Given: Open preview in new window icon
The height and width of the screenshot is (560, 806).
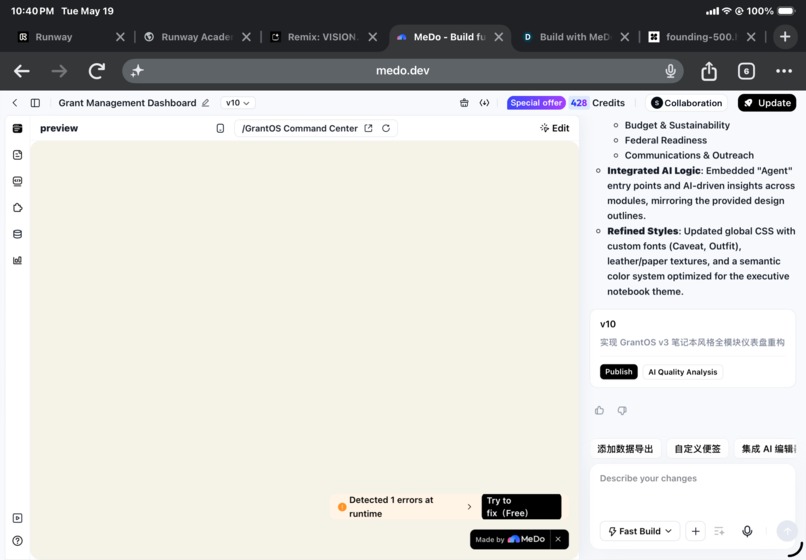Looking at the screenshot, I should point(369,128).
